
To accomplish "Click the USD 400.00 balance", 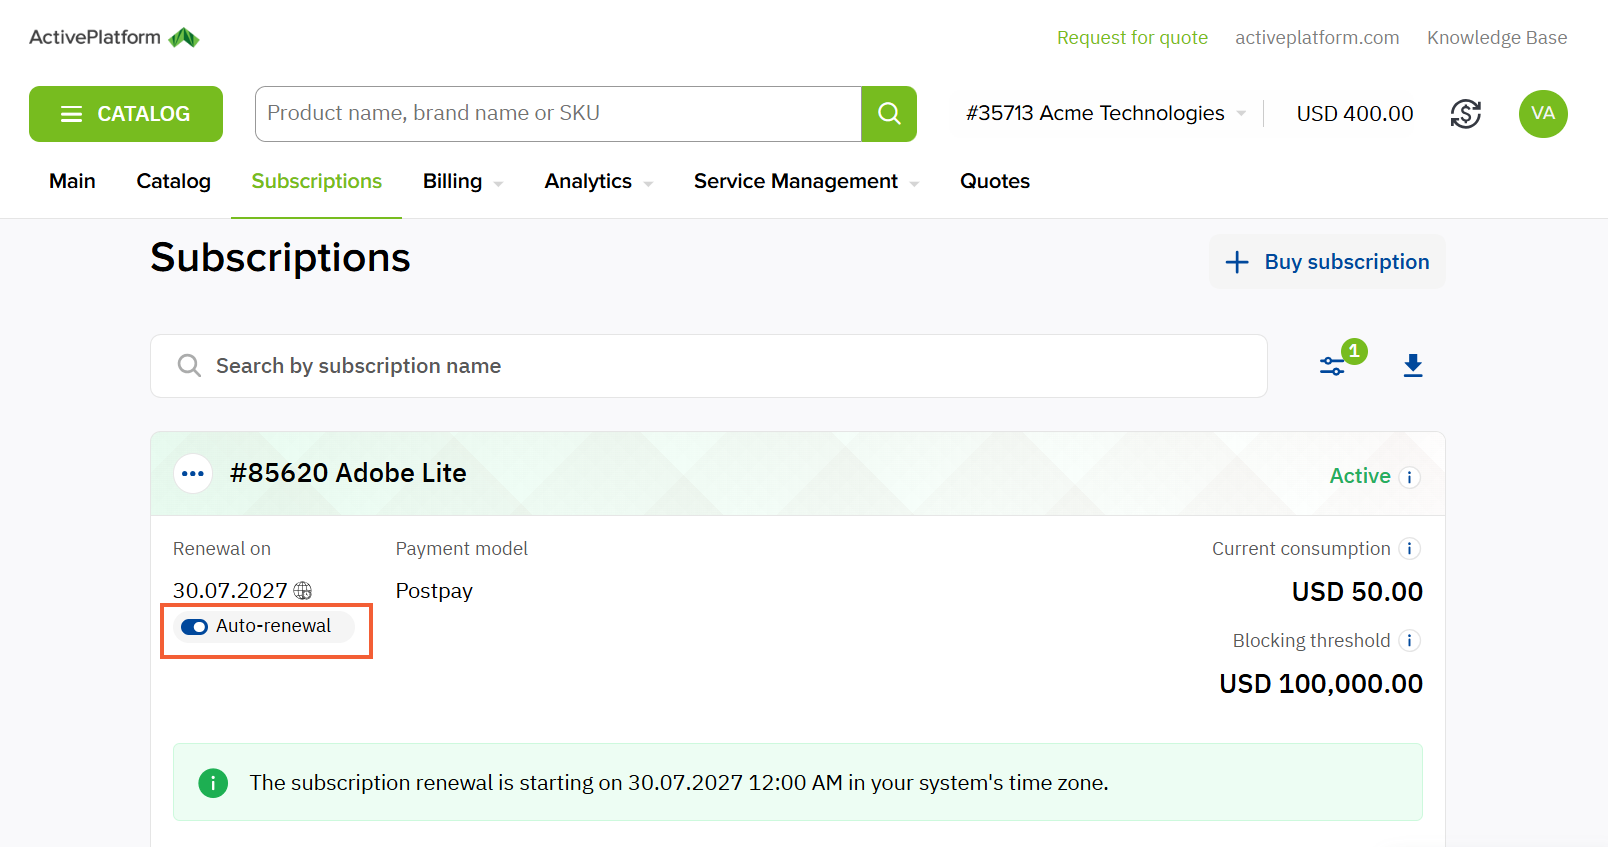I will (1355, 114).
